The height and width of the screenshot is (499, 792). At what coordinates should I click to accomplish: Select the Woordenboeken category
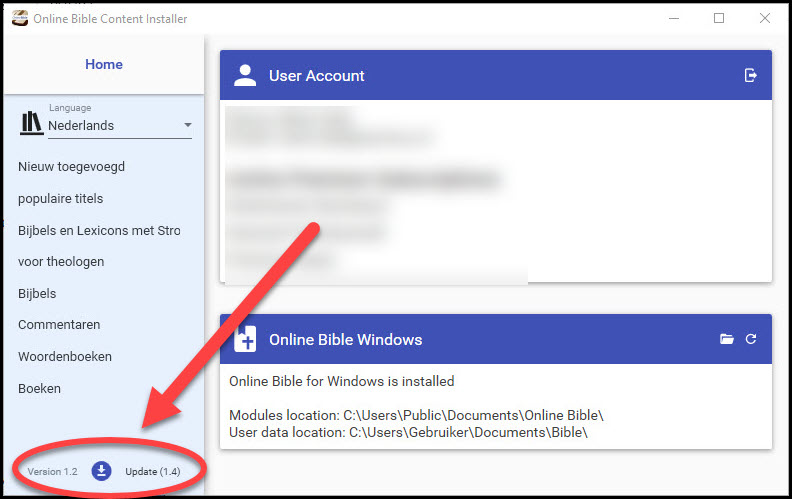coord(65,357)
